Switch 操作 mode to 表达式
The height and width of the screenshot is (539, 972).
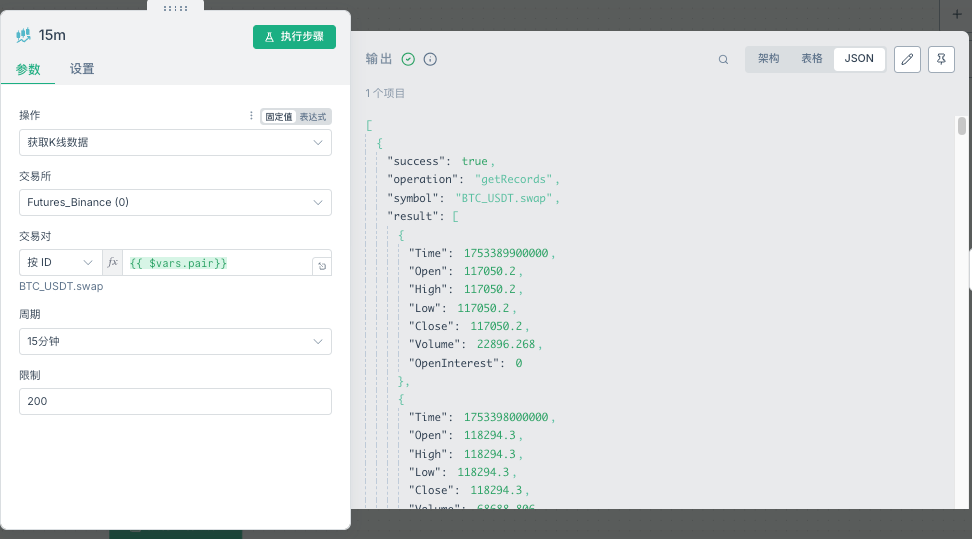(313, 116)
